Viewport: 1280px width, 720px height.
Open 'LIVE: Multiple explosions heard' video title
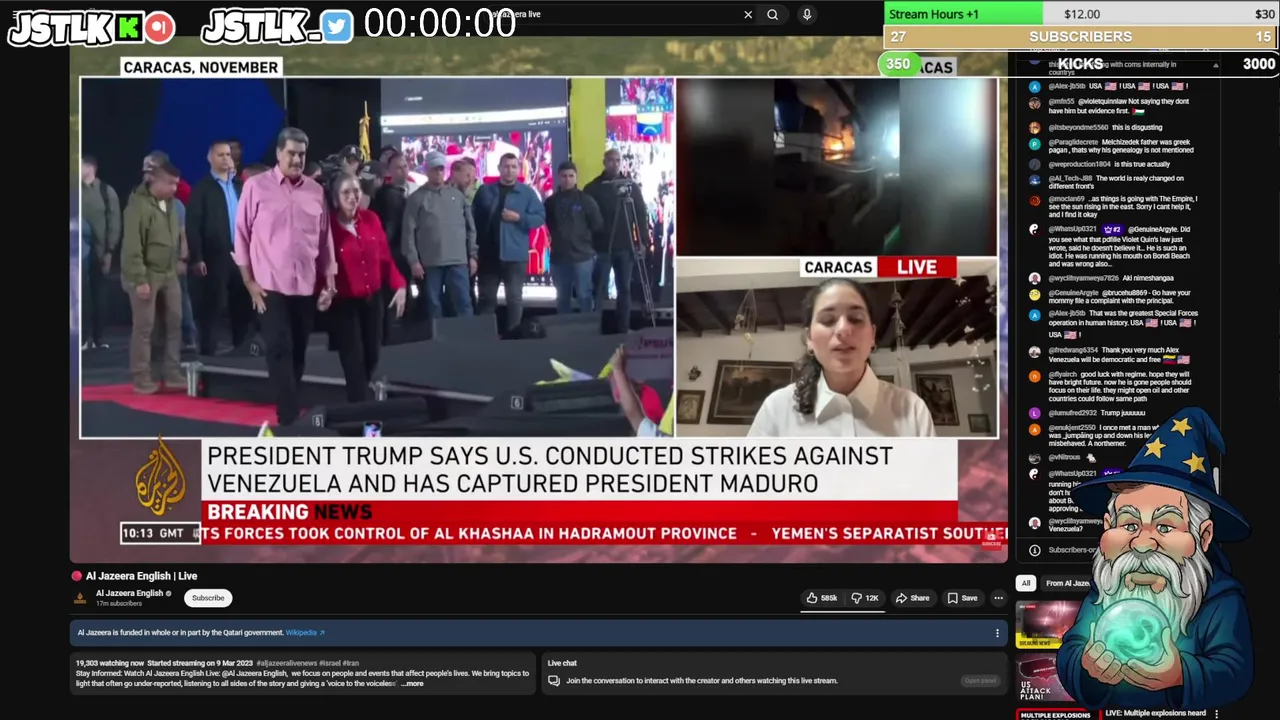[x=1155, y=714]
